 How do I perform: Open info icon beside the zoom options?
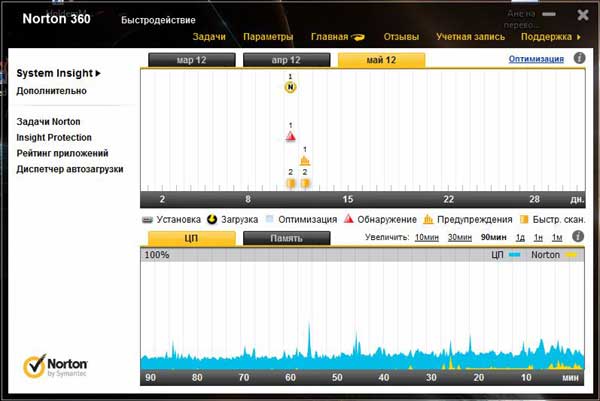point(578,236)
